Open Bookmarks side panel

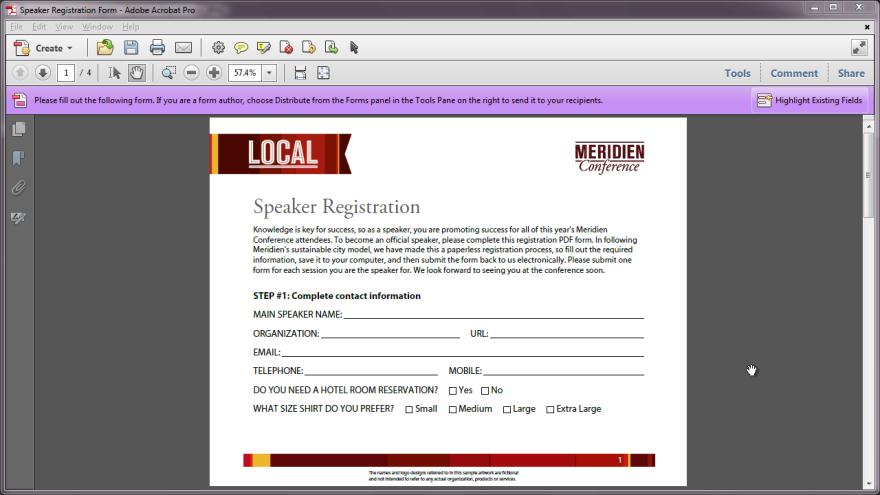(x=19, y=158)
